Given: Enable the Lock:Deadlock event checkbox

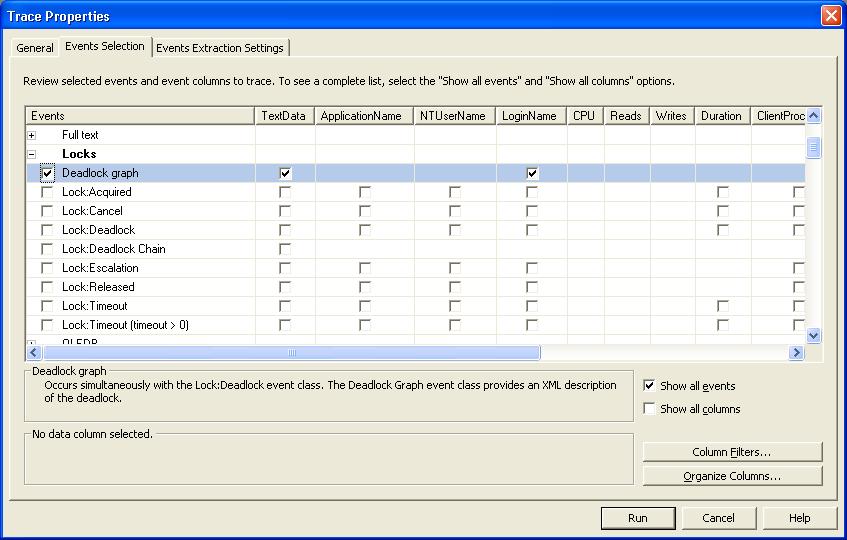Looking at the screenshot, I should (x=48, y=230).
